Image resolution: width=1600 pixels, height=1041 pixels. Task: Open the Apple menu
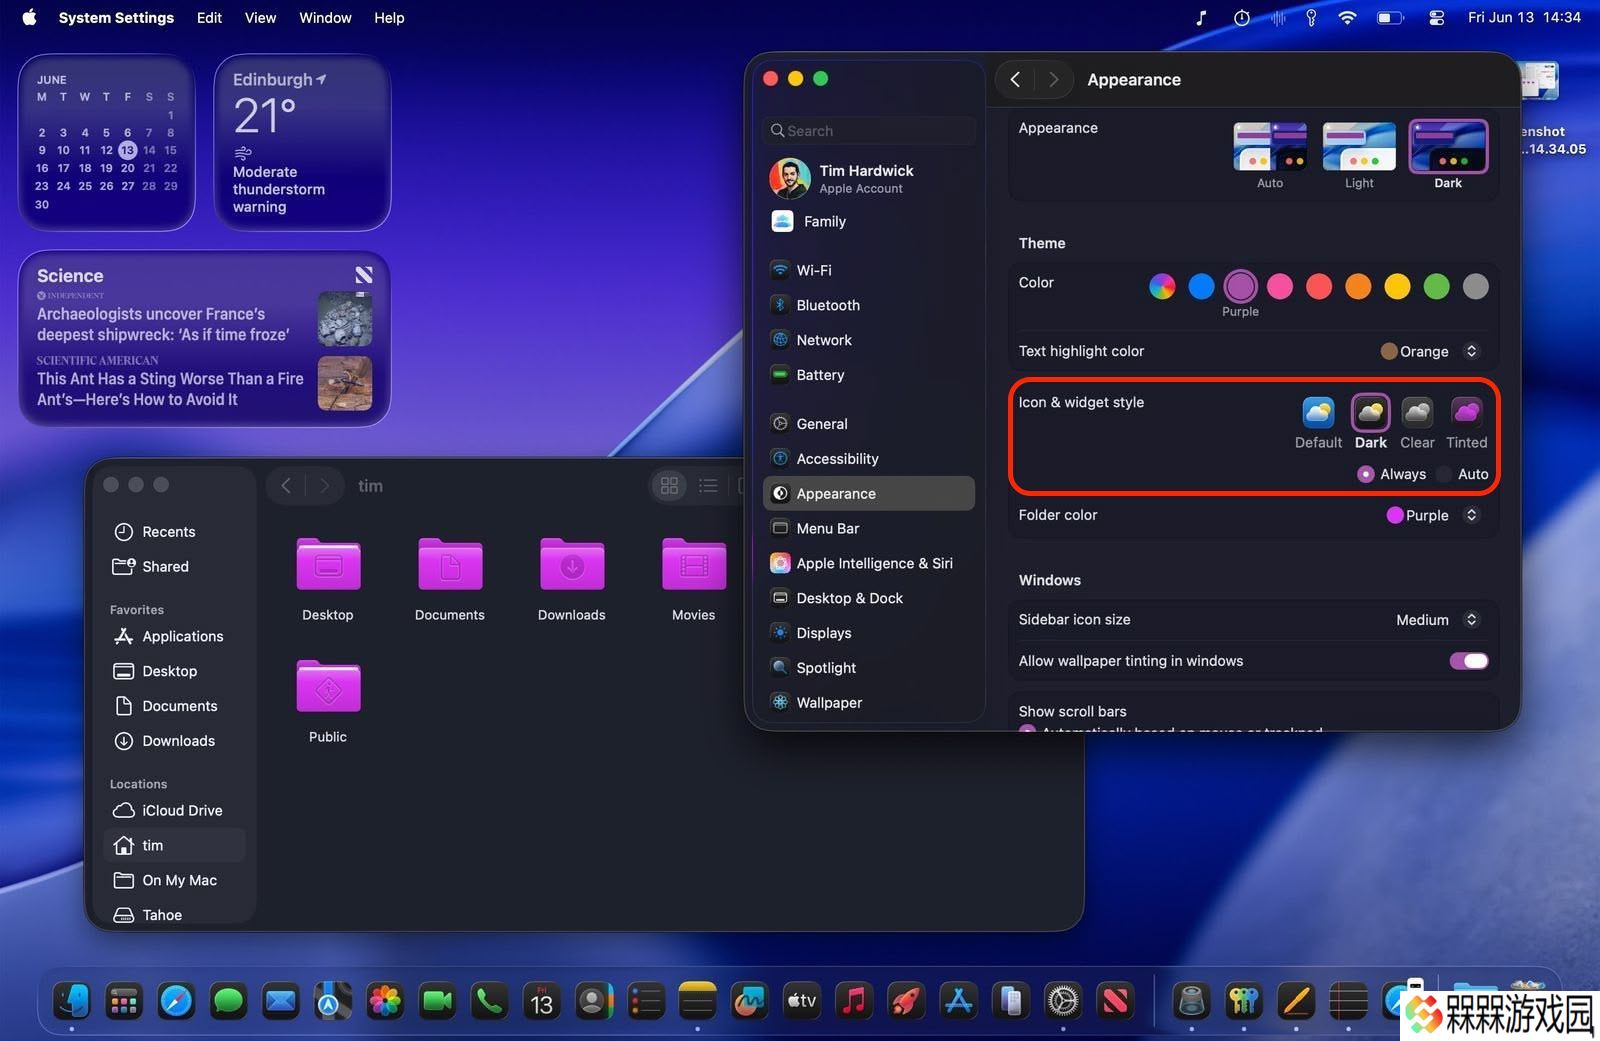click(29, 17)
